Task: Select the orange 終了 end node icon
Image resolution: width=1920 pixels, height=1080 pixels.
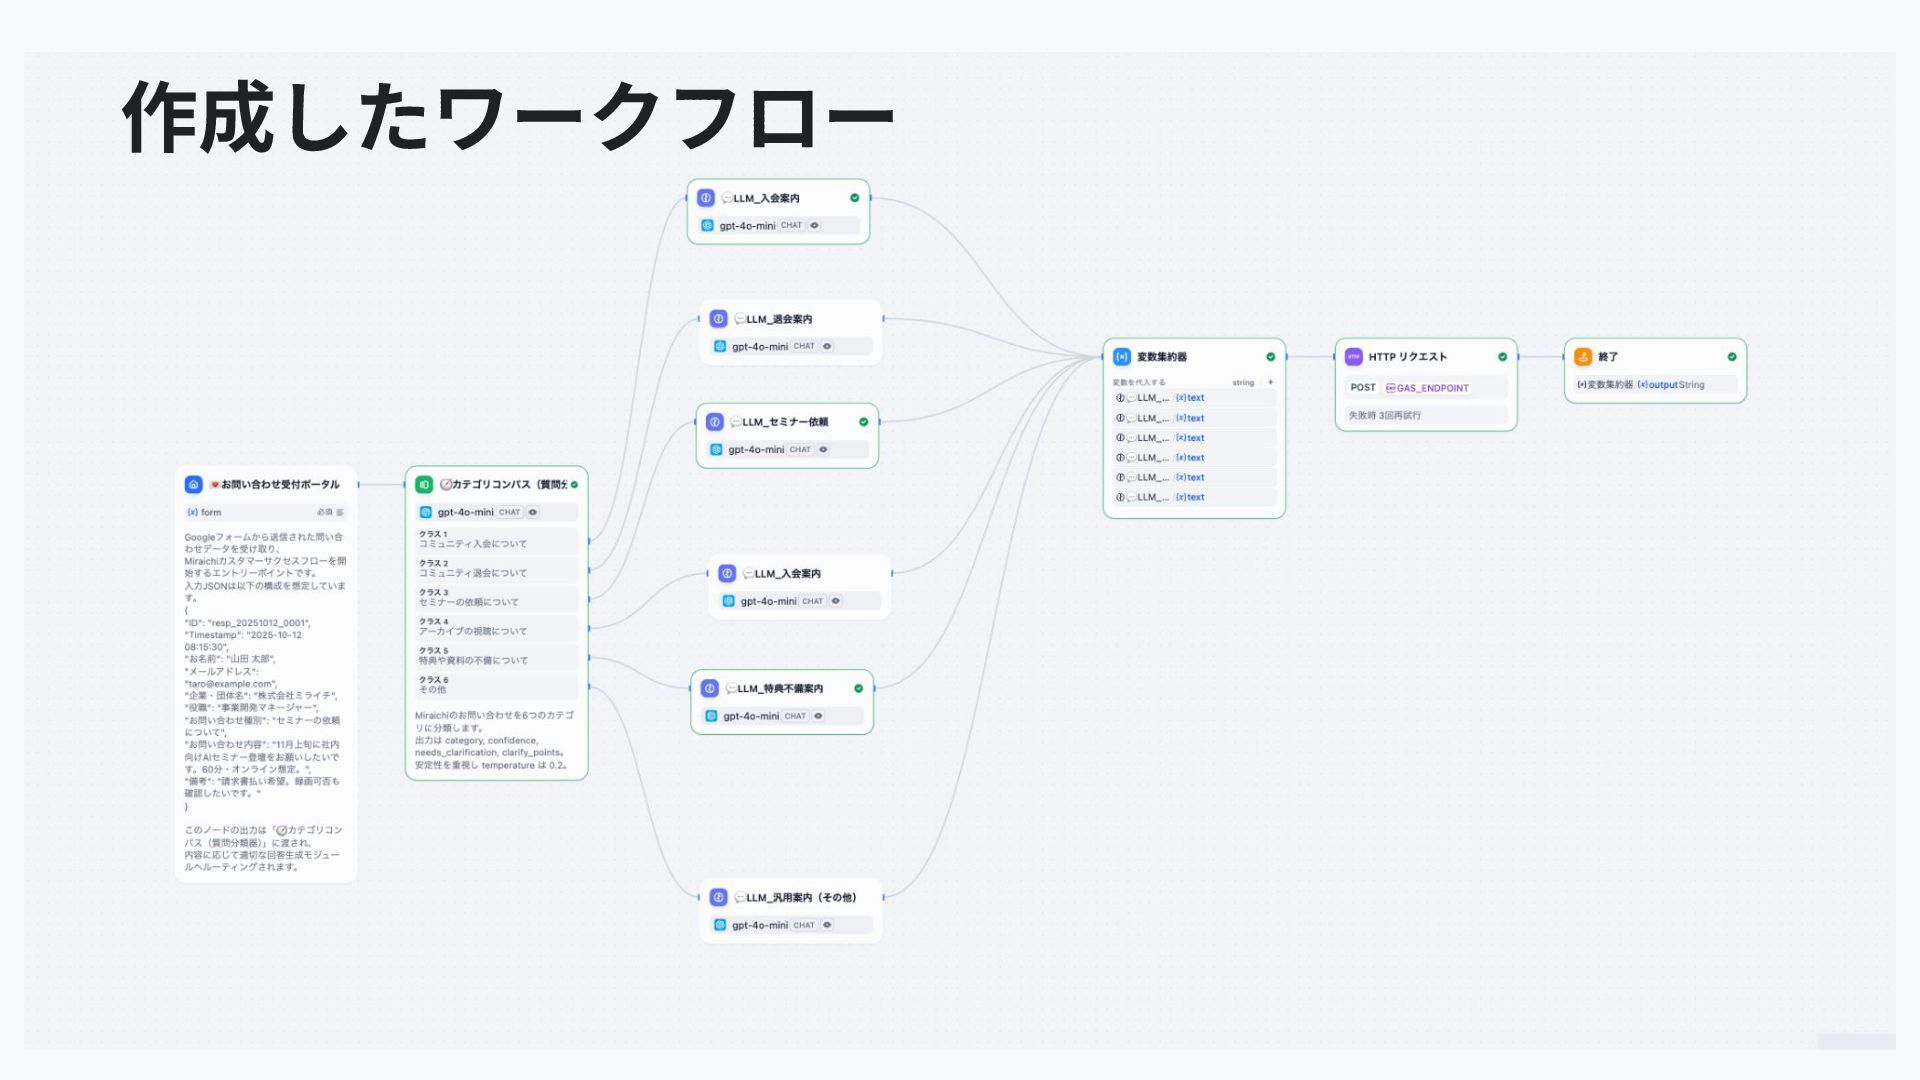Action: click(x=1583, y=357)
